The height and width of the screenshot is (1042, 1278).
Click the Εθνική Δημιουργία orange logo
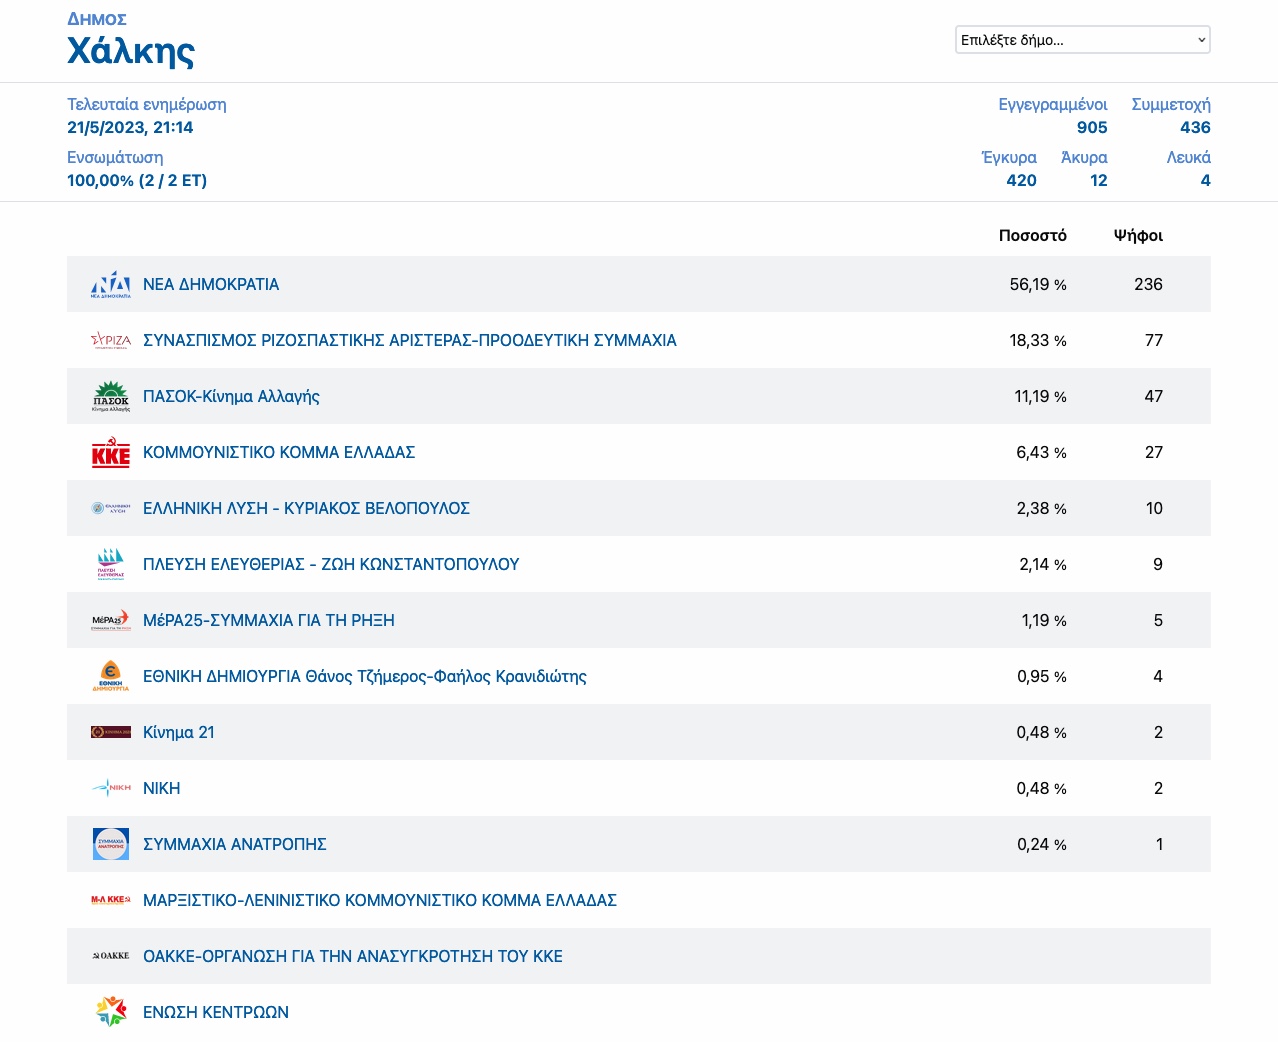[111, 676]
